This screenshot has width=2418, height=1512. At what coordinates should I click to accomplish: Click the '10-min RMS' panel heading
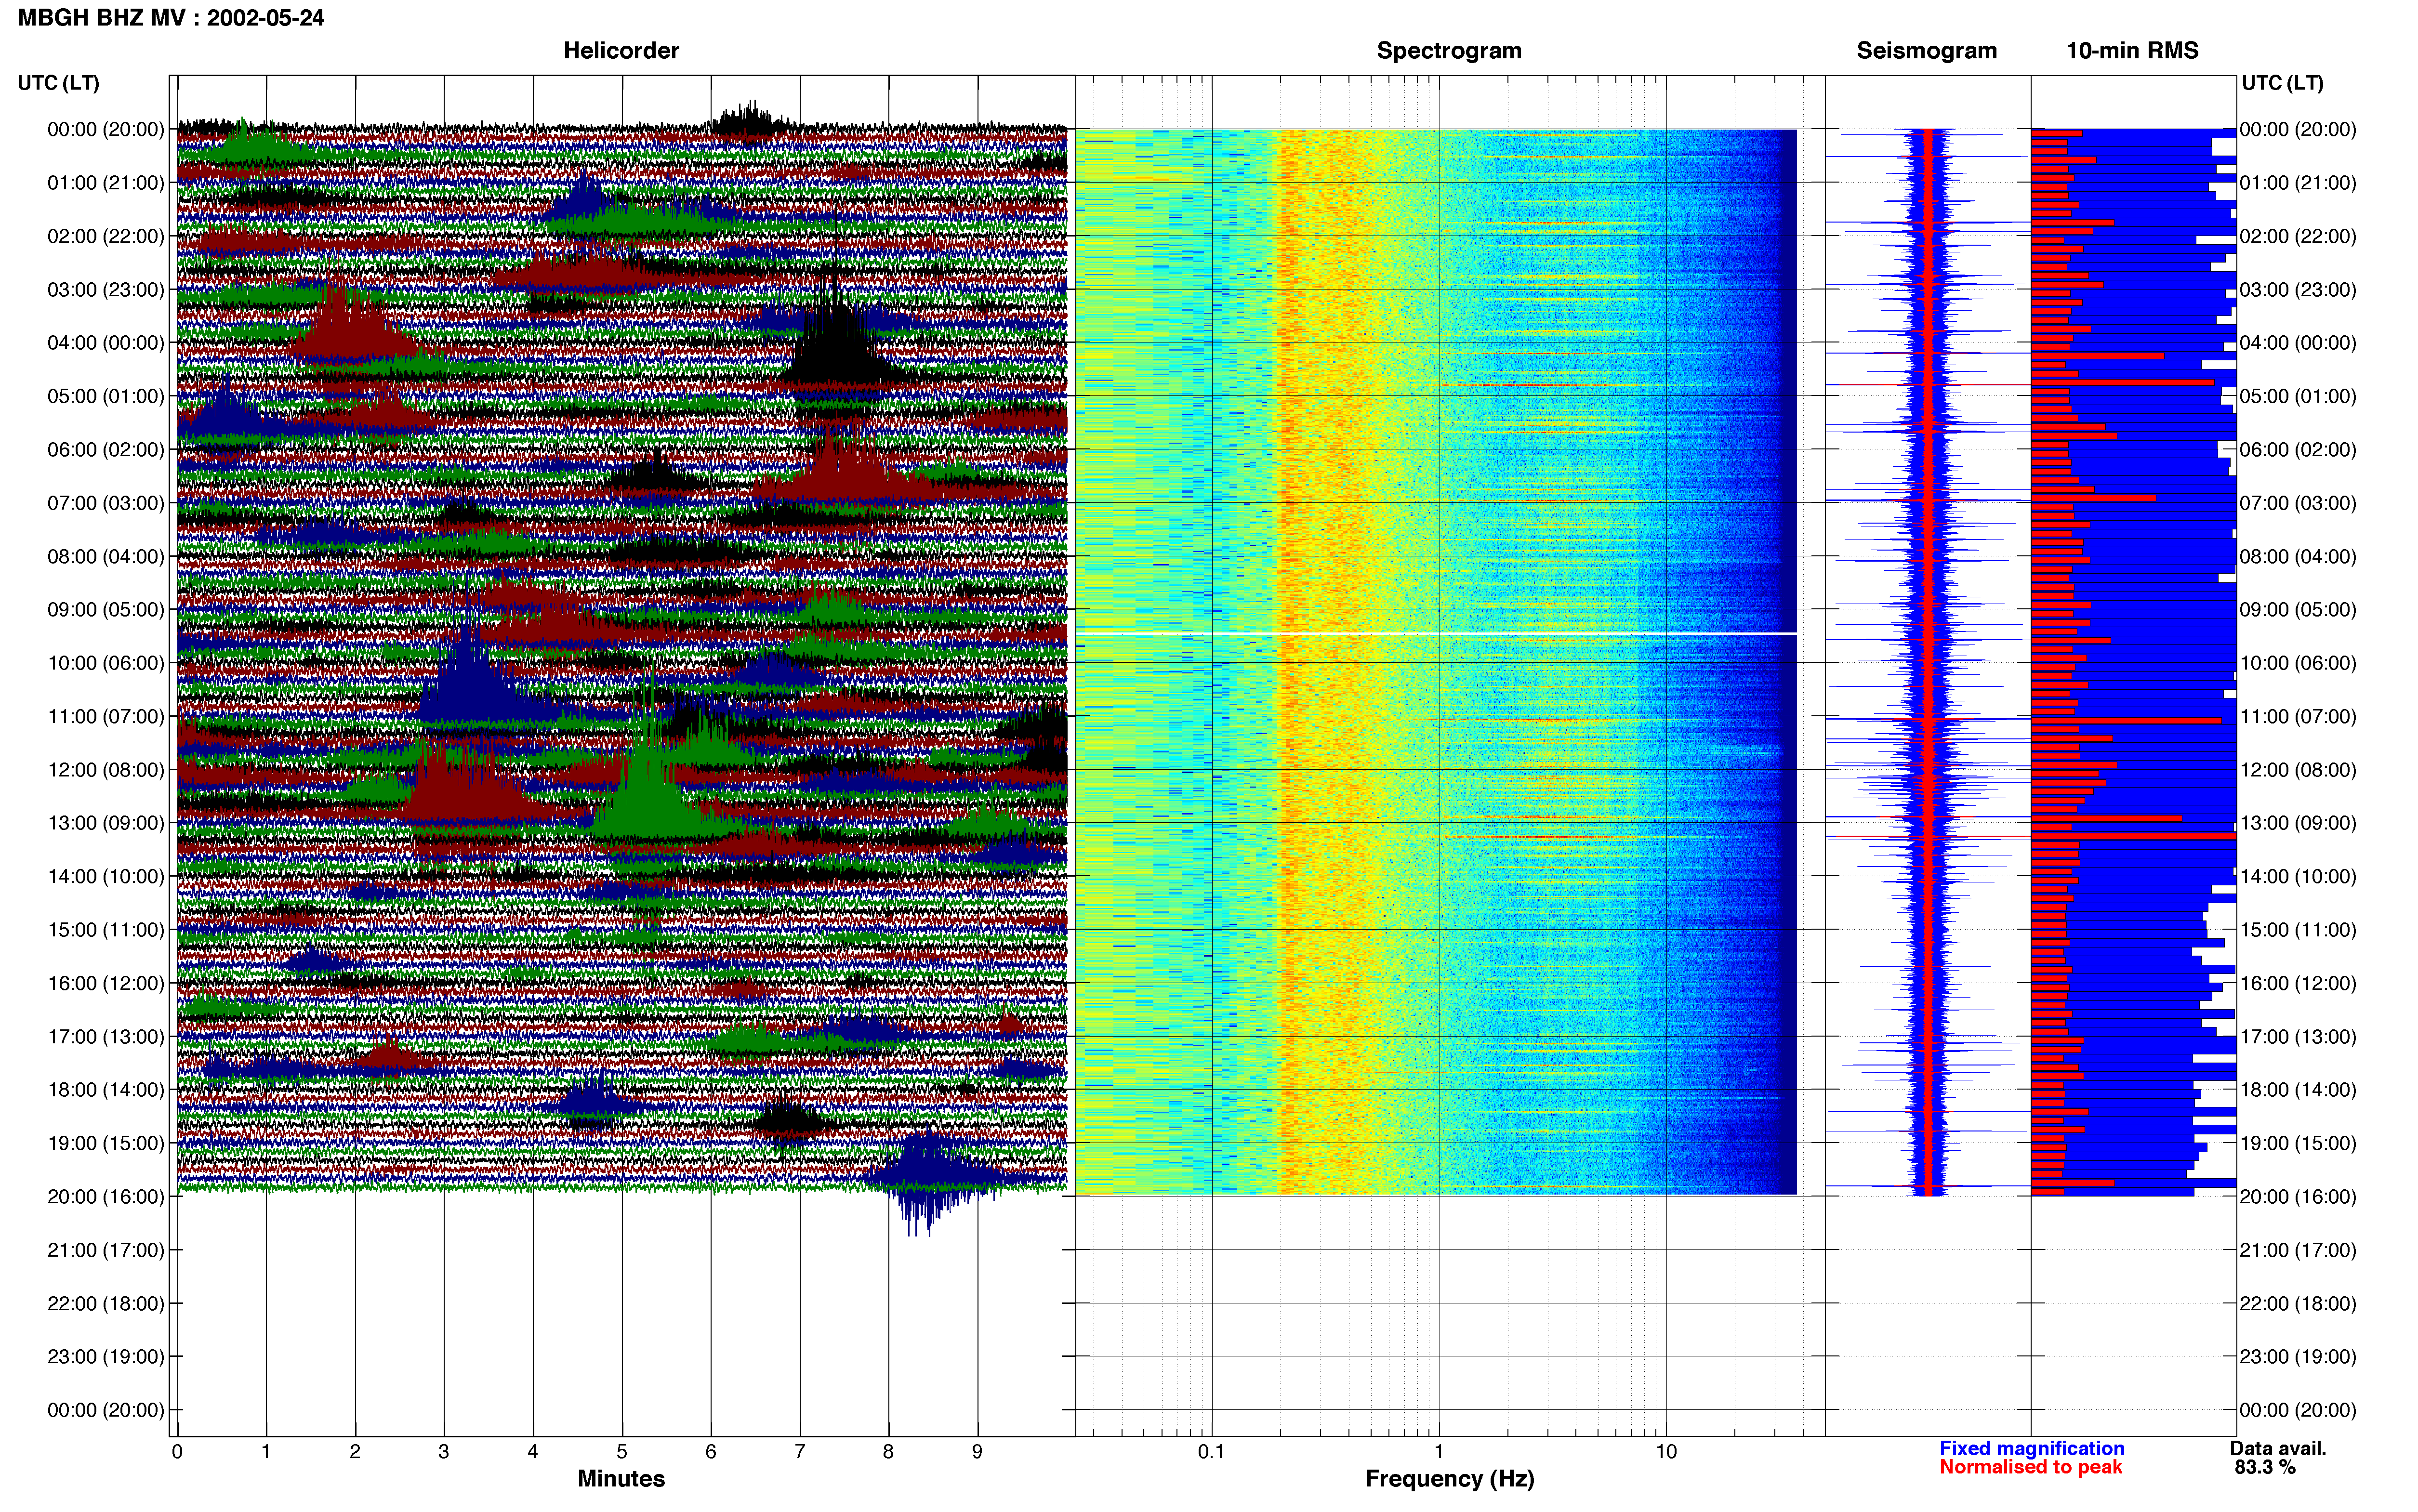pos(2132,50)
